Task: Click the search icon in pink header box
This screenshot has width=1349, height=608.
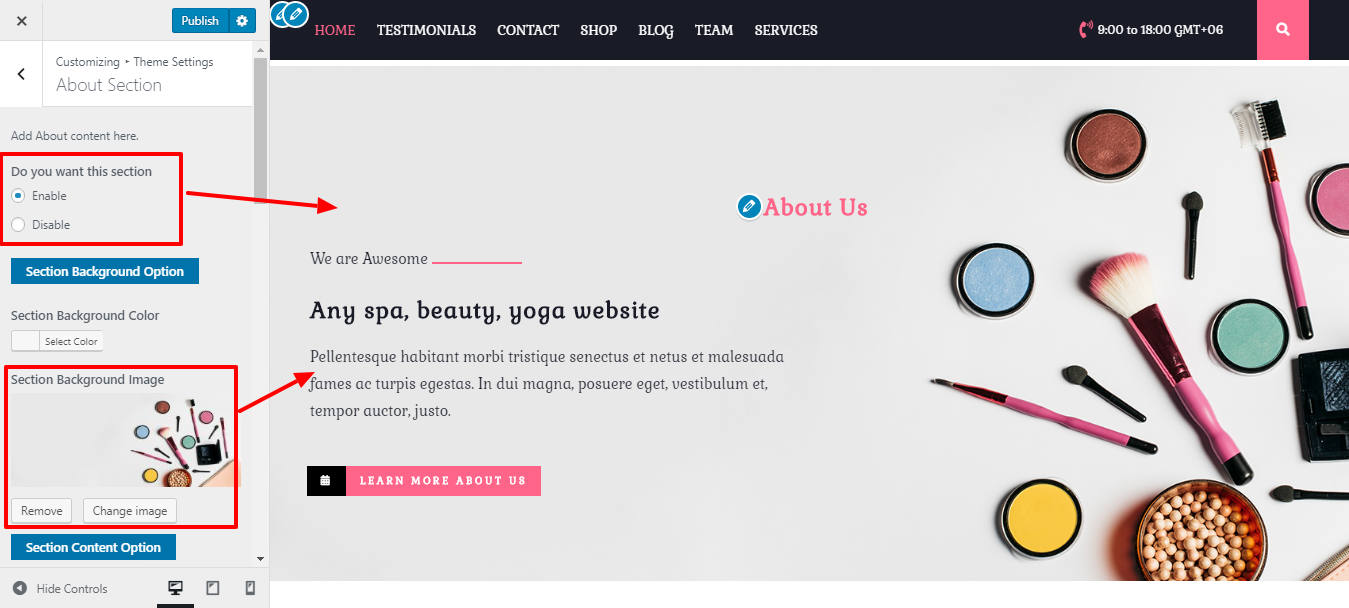Action: tap(1283, 30)
